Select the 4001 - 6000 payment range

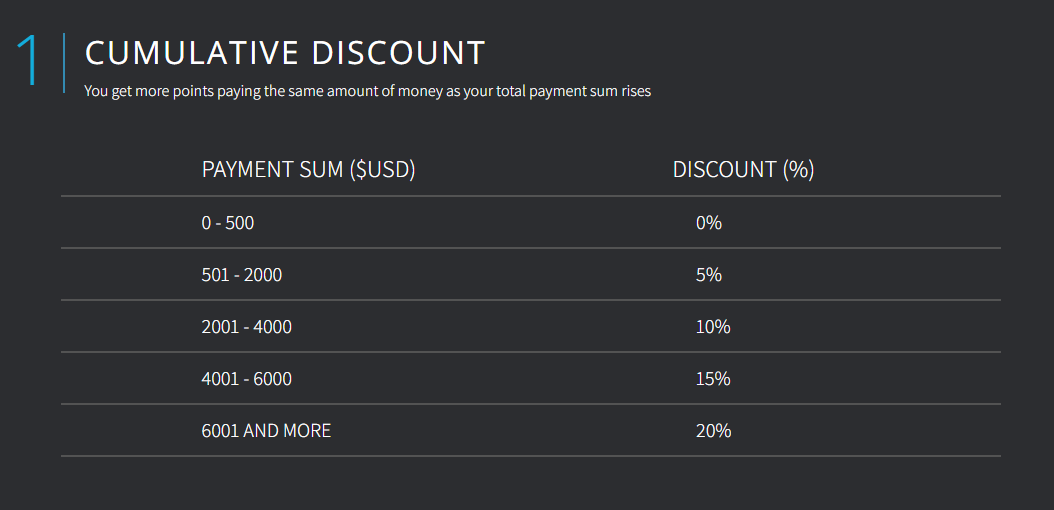247,379
